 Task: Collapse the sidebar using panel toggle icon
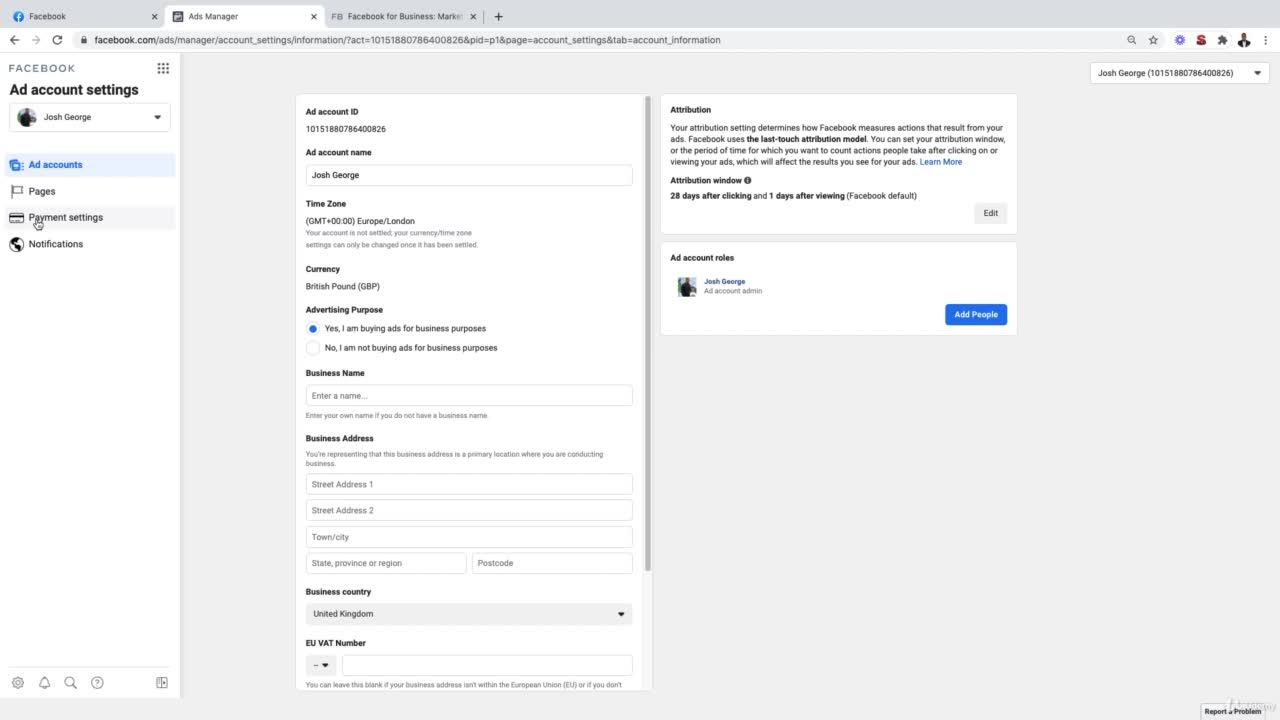tap(162, 683)
